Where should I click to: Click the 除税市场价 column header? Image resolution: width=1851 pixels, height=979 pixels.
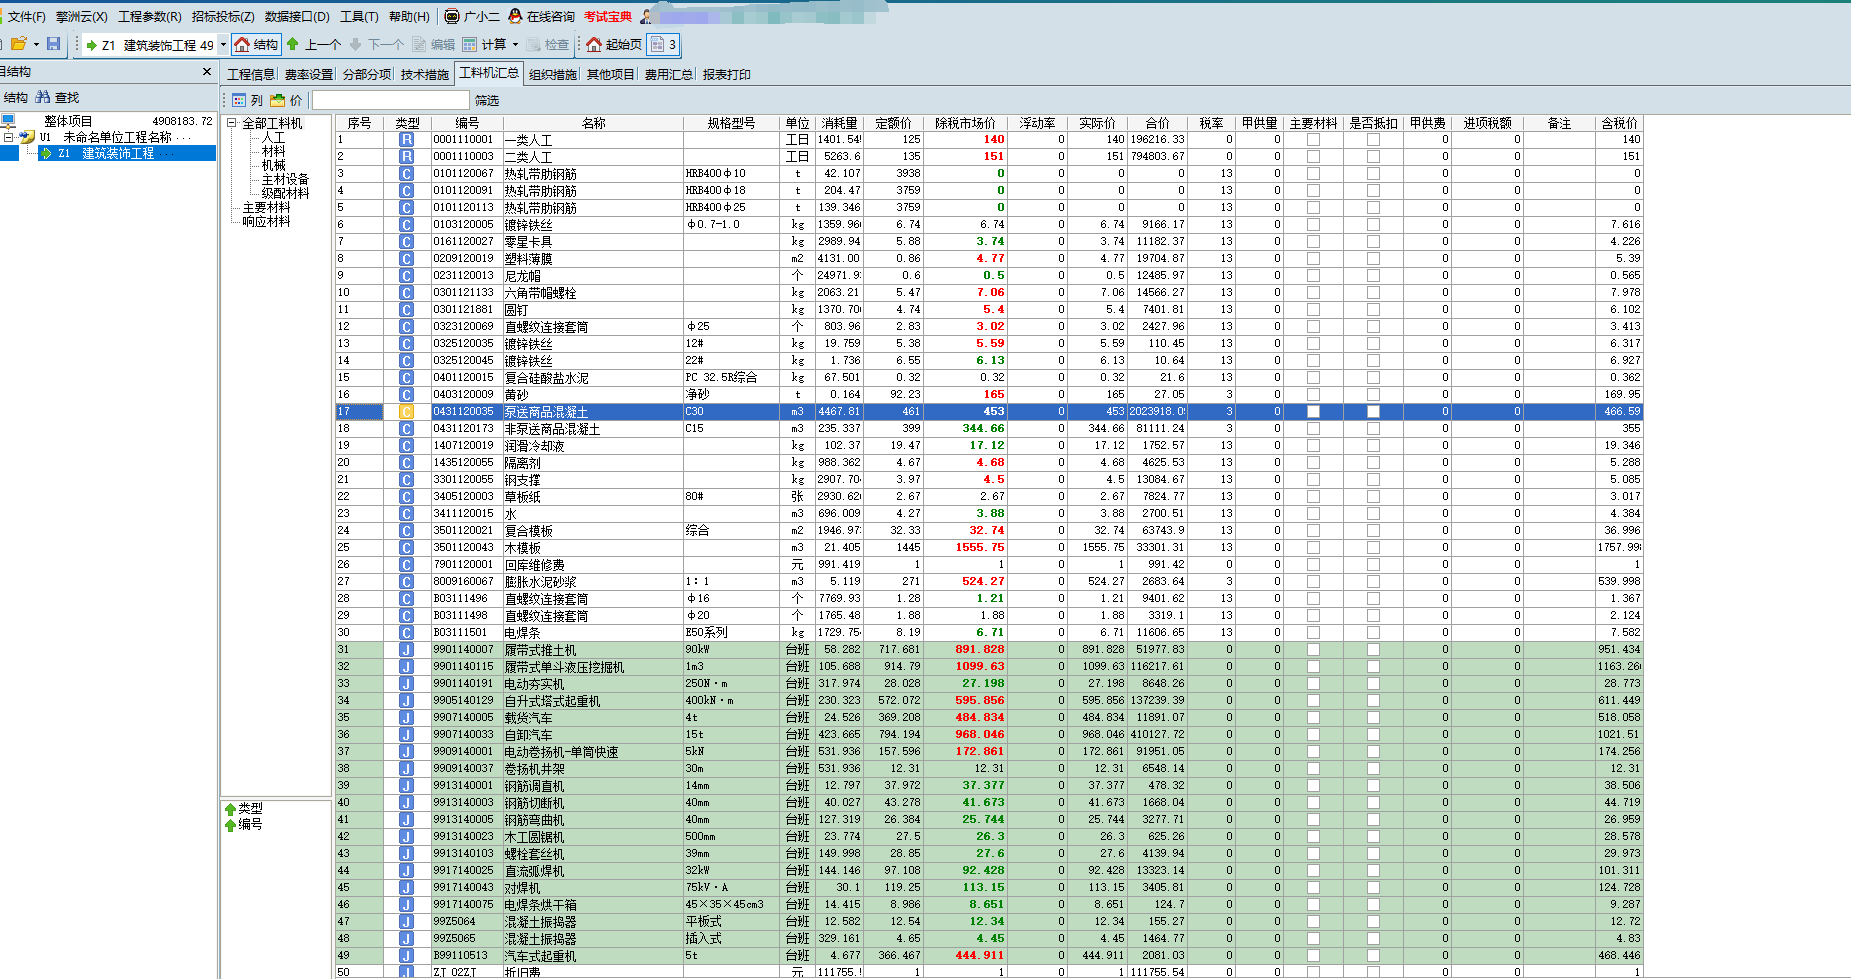tap(965, 123)
